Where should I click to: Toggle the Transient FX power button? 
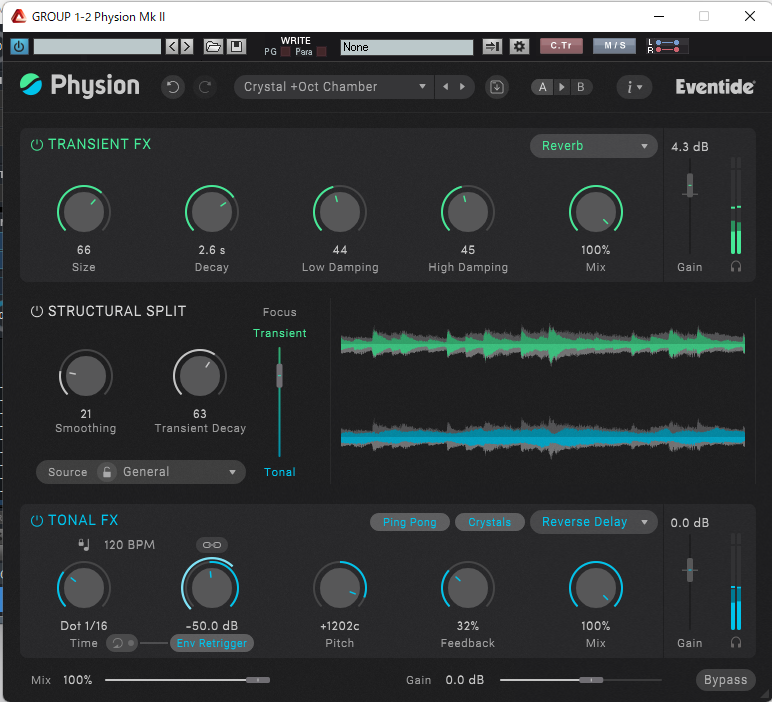tap(37, 145)
